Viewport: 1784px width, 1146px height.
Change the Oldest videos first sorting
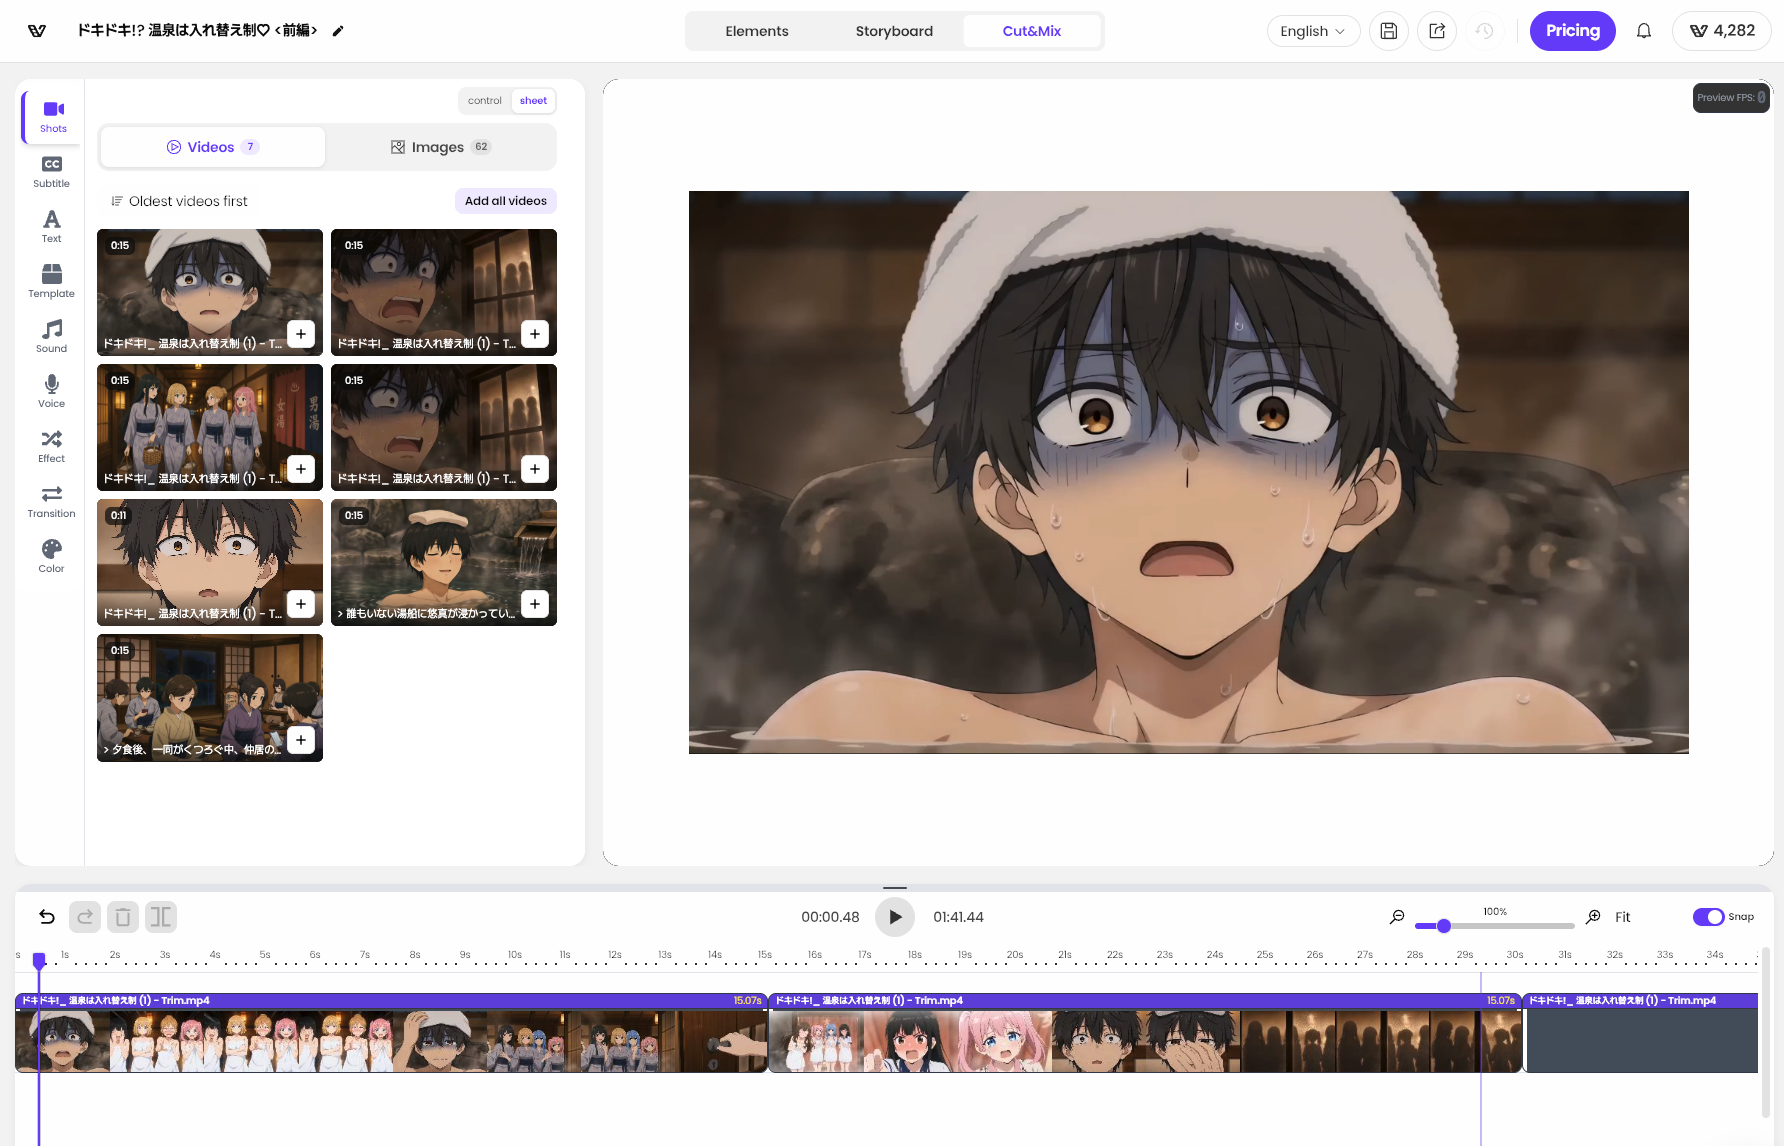pyautogui.click(x=179, y=201)
